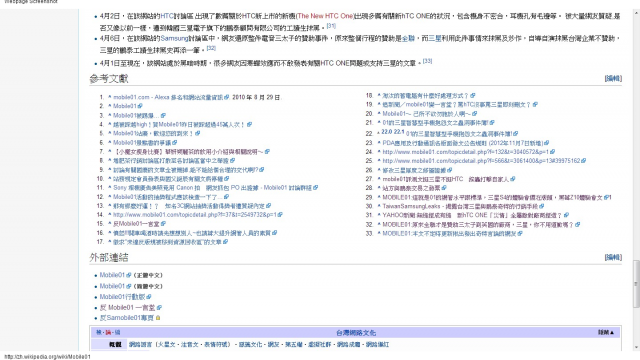Click external-link icon after Mobile01 (簡體中文)
This screenshot has width=640, height=360.
pyautogui.click(x=129, y=286)
